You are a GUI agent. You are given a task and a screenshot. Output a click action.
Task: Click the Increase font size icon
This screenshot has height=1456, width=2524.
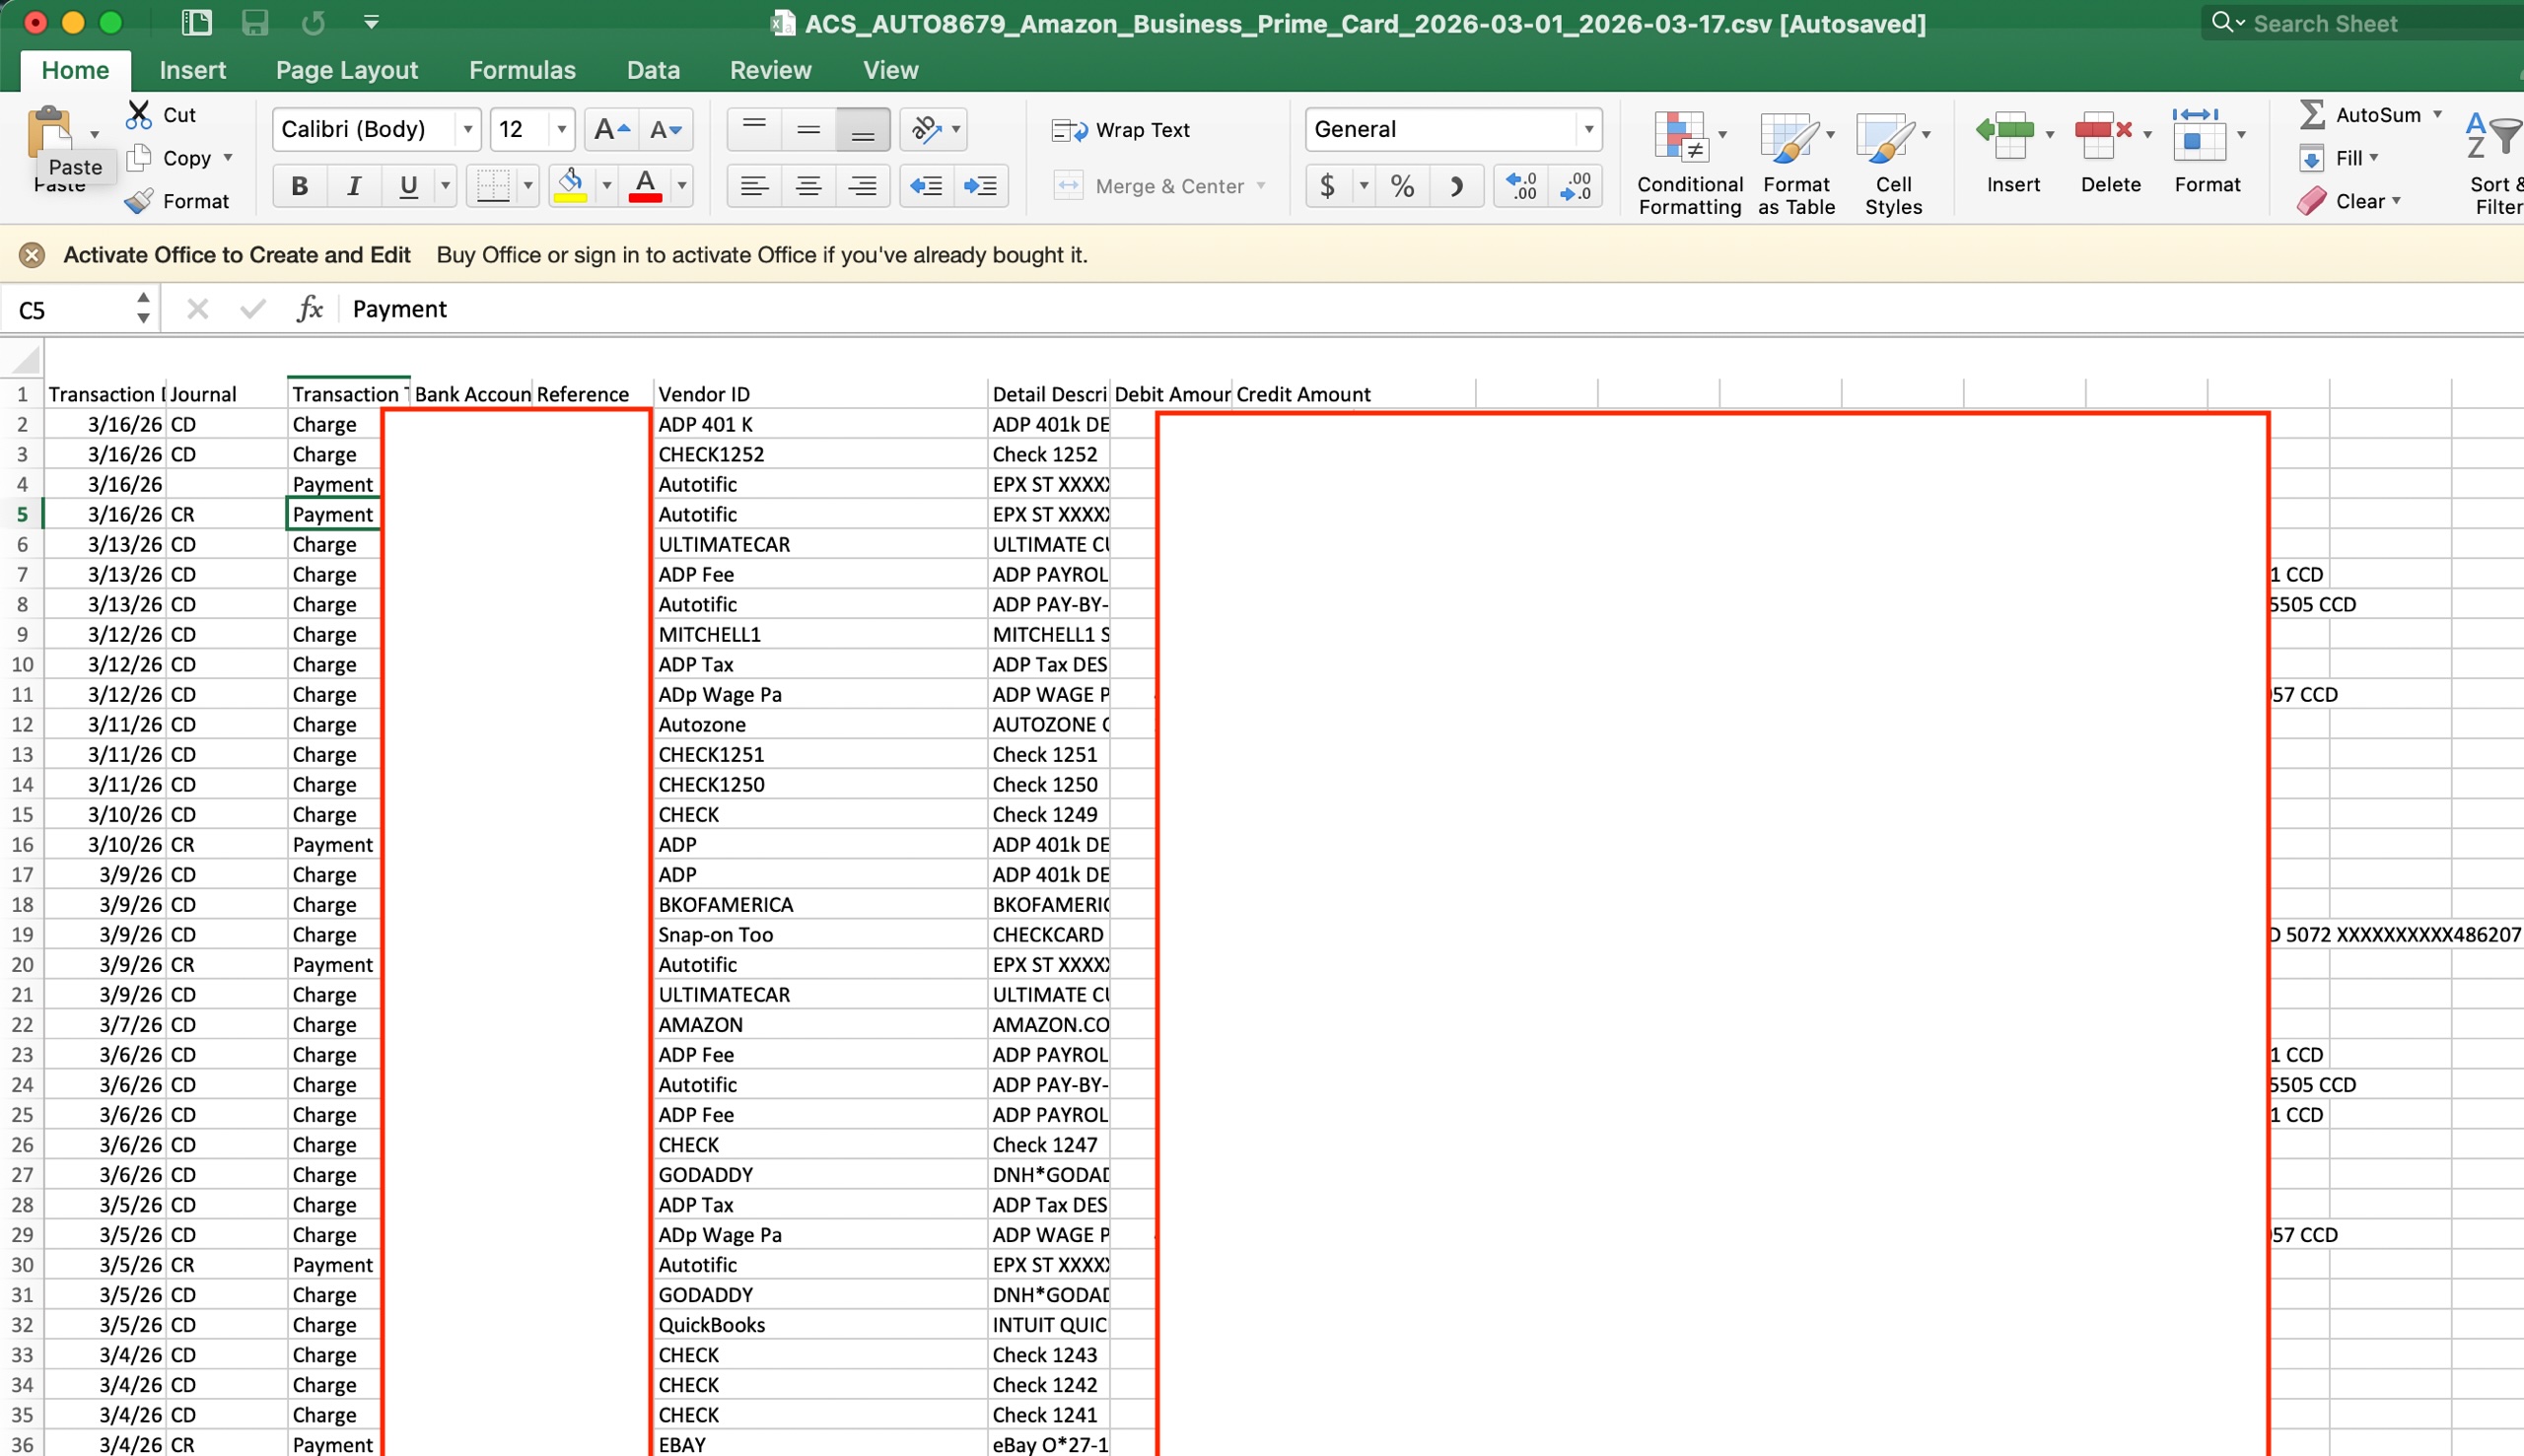pos(611,129)
